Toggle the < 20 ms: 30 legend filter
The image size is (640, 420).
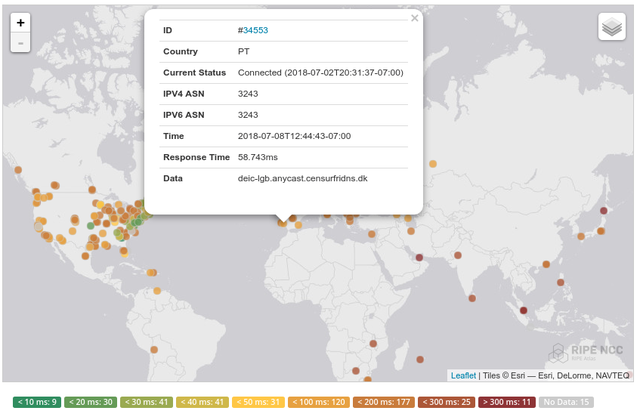tap(91, 402)
